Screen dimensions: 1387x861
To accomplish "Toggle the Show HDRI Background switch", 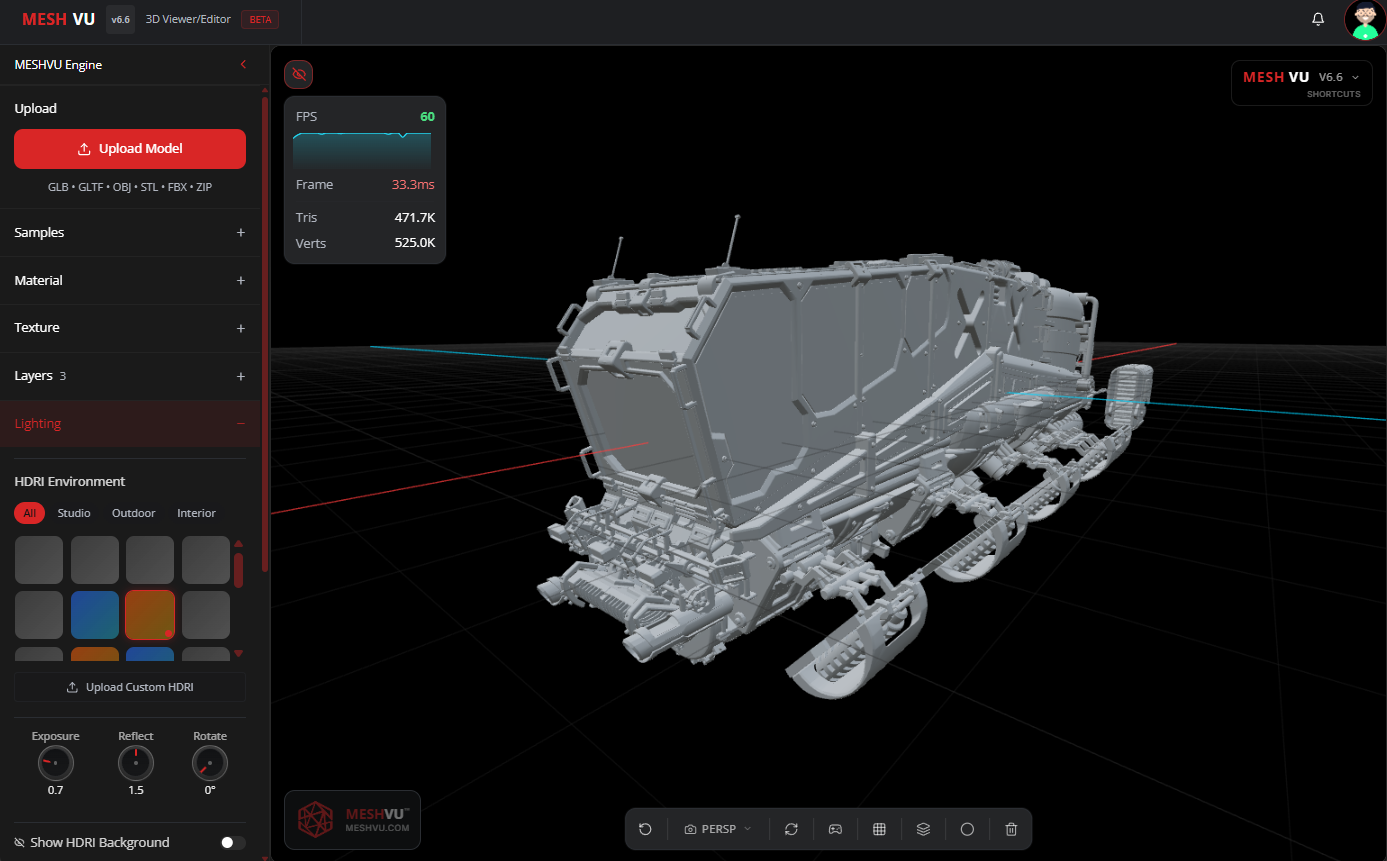I will coord(233,843).
